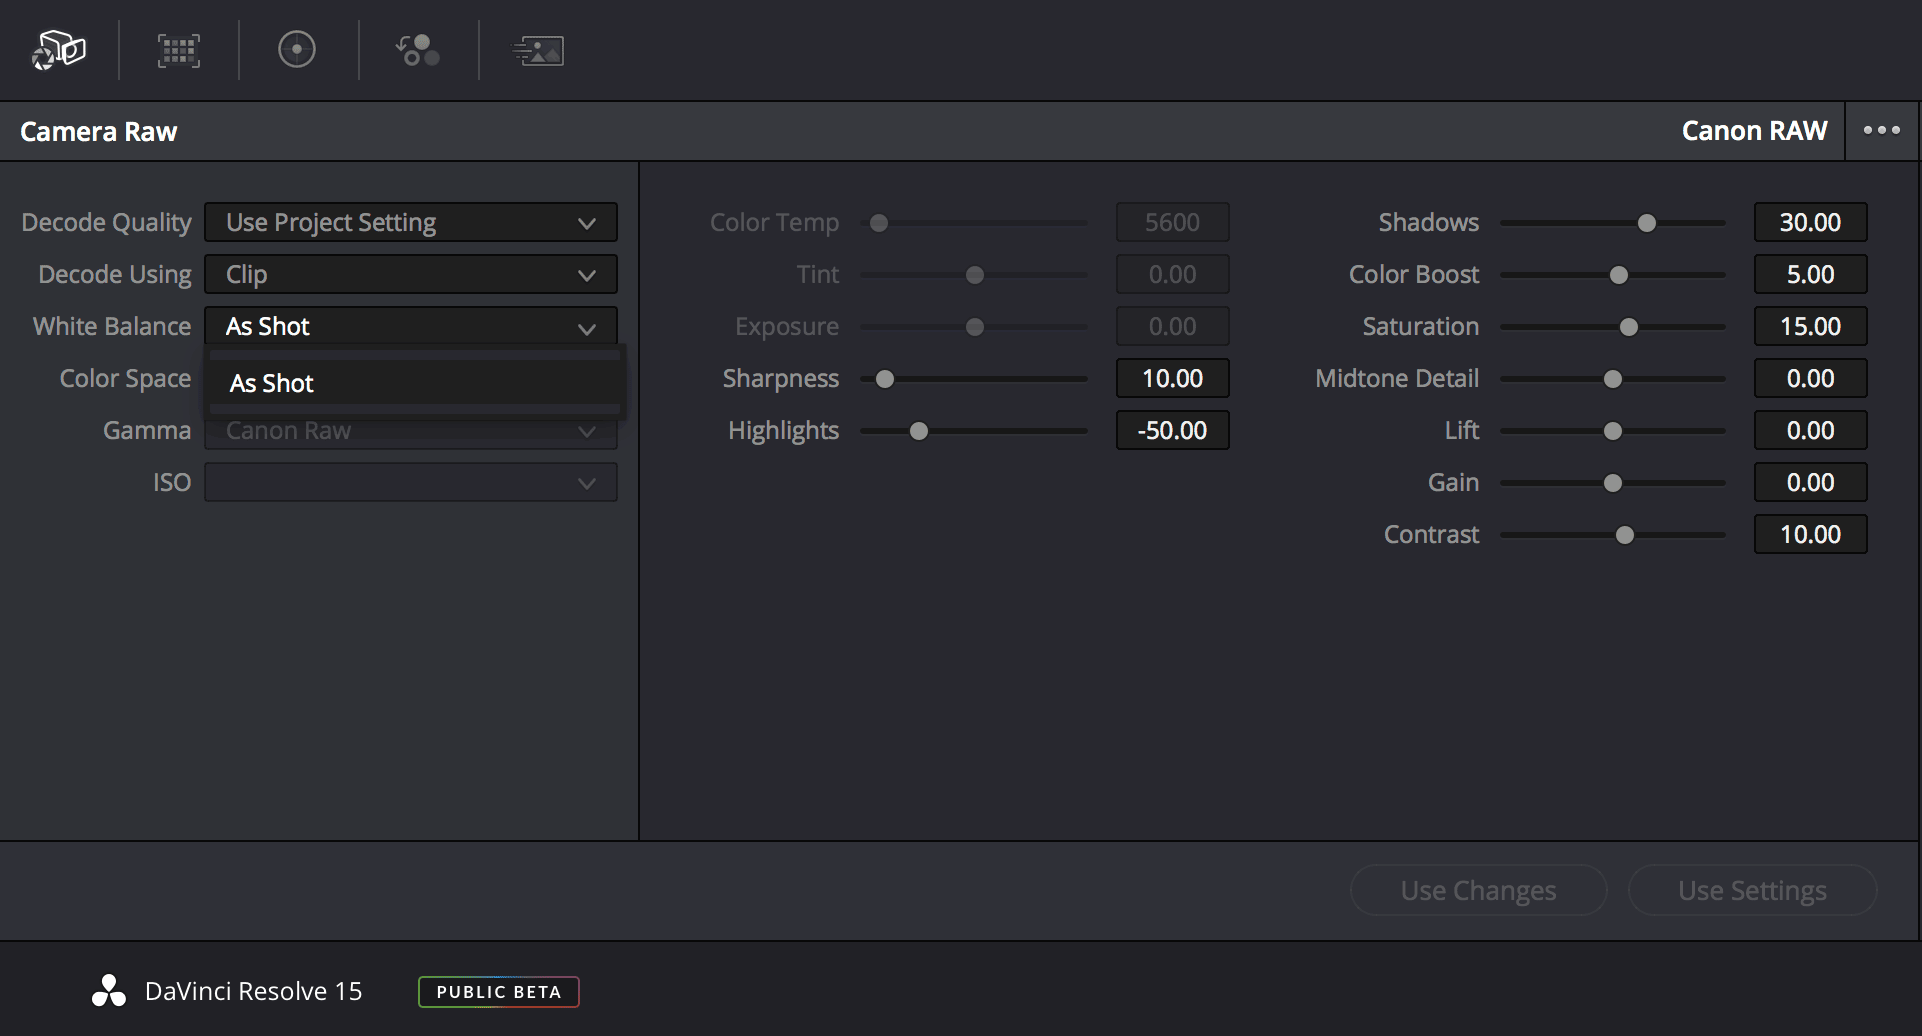Open the Camera Raw palette icon
Viewport: 1922px width, 1036px height.
(x=59, y=50)
